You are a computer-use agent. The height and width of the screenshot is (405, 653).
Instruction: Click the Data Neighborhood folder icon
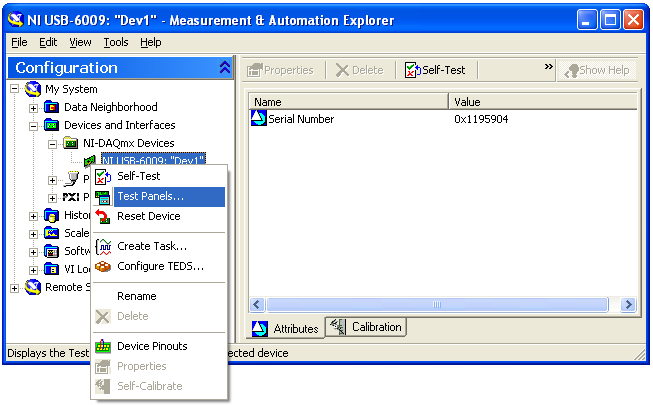click(x=51, y=107)
